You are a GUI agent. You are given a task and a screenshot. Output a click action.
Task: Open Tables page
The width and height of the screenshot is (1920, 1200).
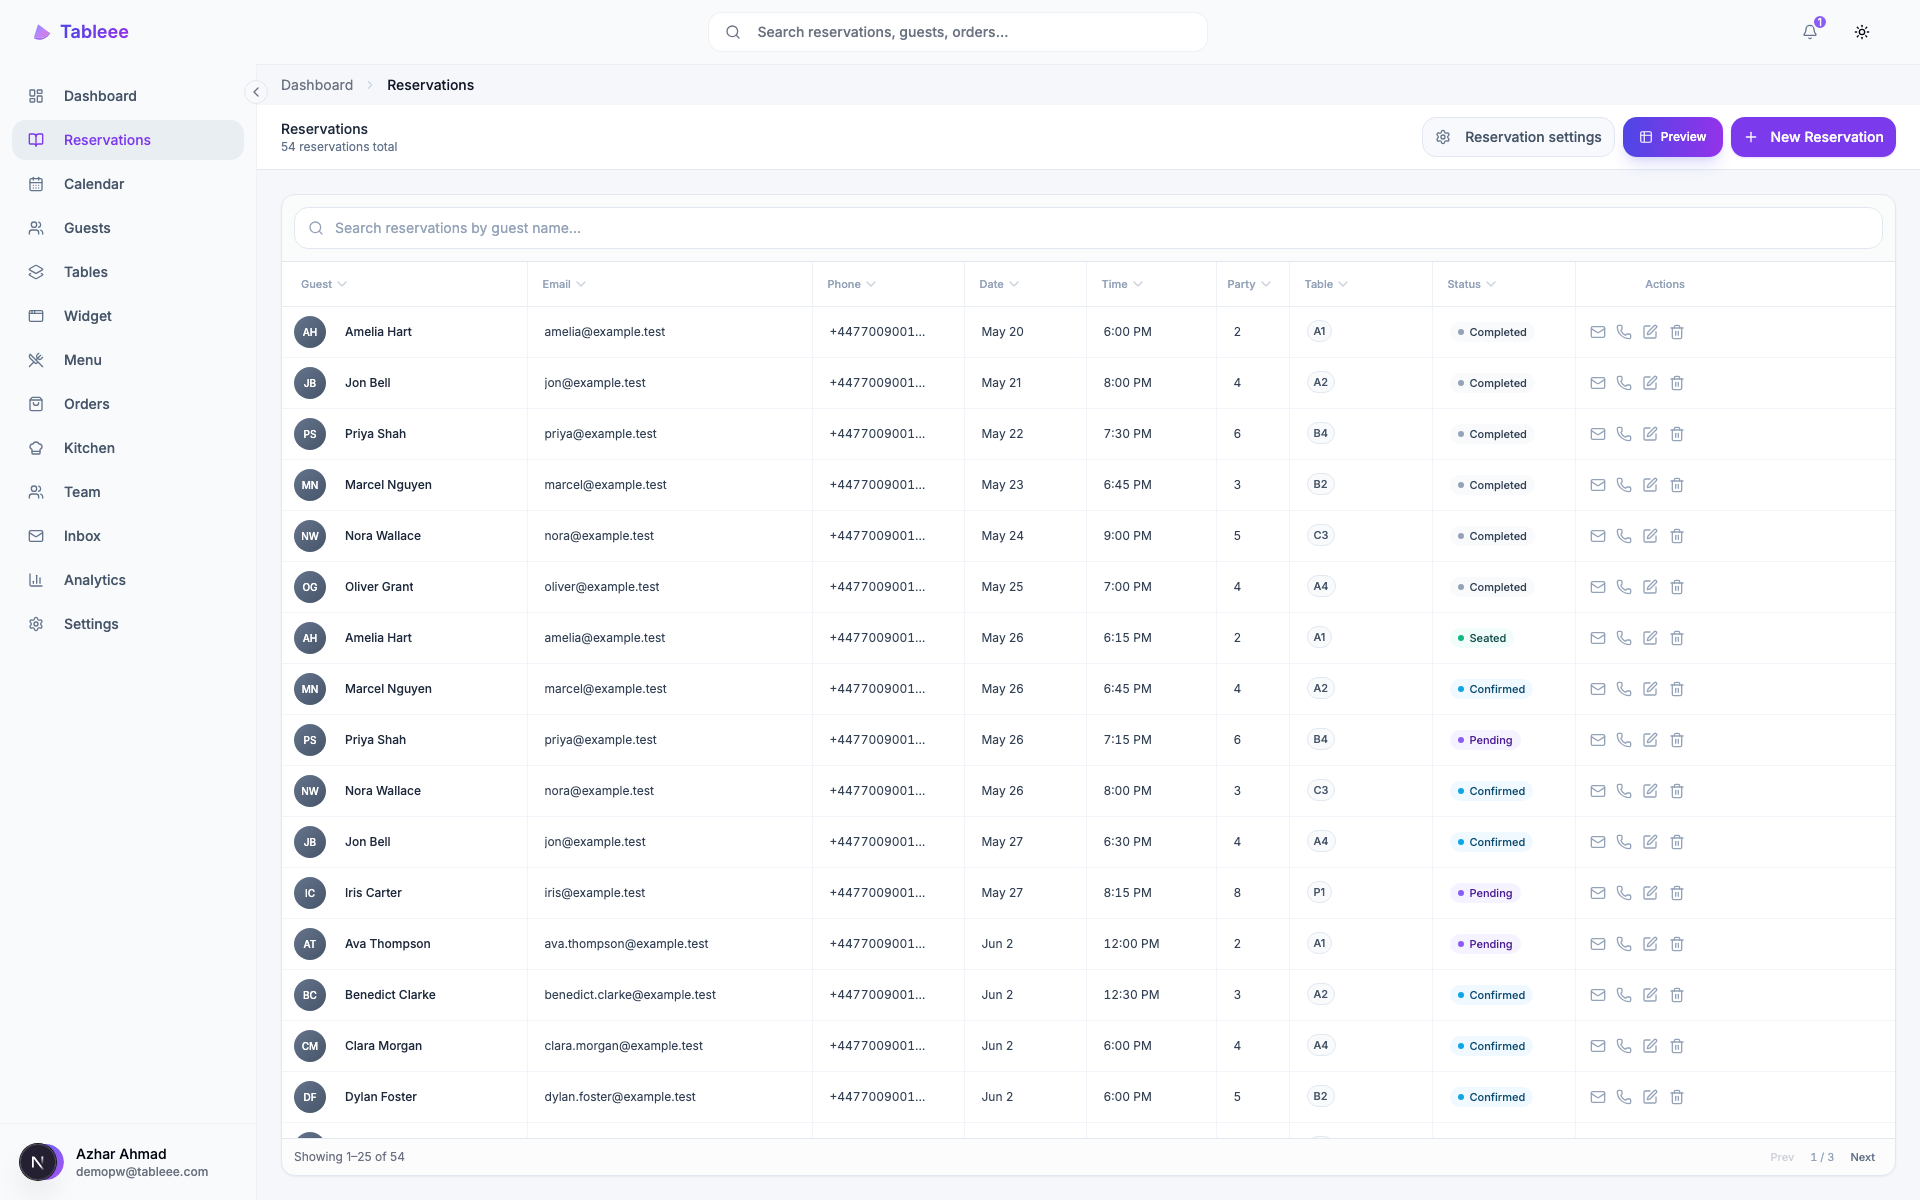click(x=128, y=272)
